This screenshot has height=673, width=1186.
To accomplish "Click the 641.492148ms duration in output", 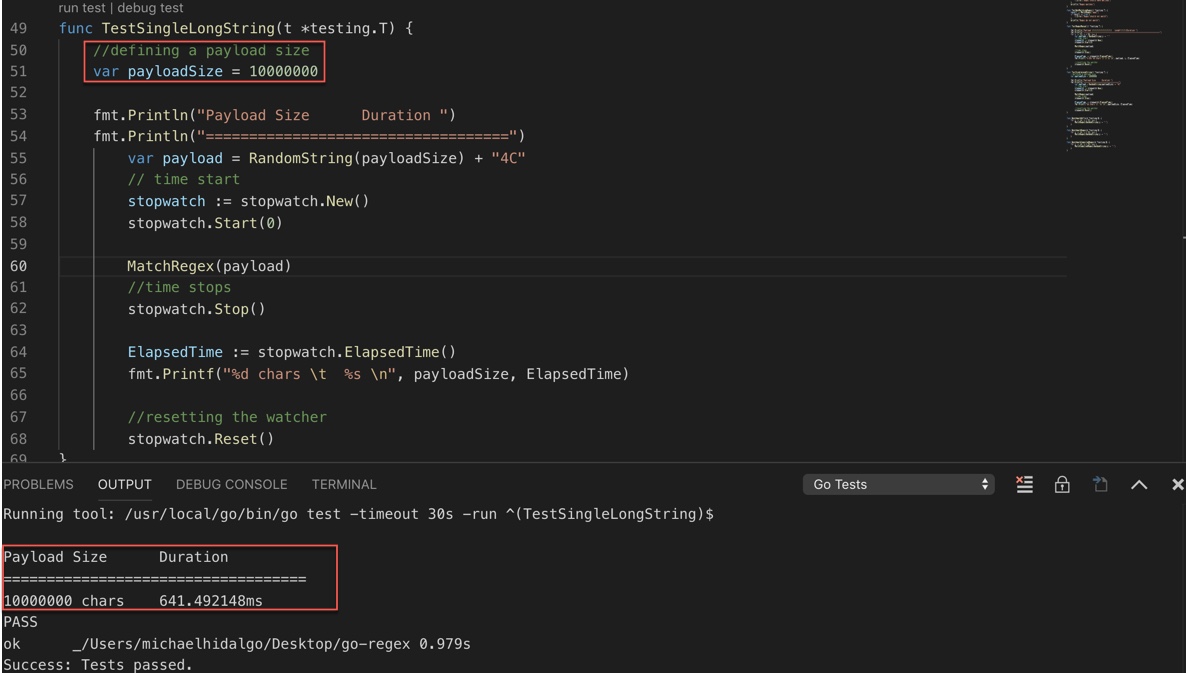I will 217,601.
